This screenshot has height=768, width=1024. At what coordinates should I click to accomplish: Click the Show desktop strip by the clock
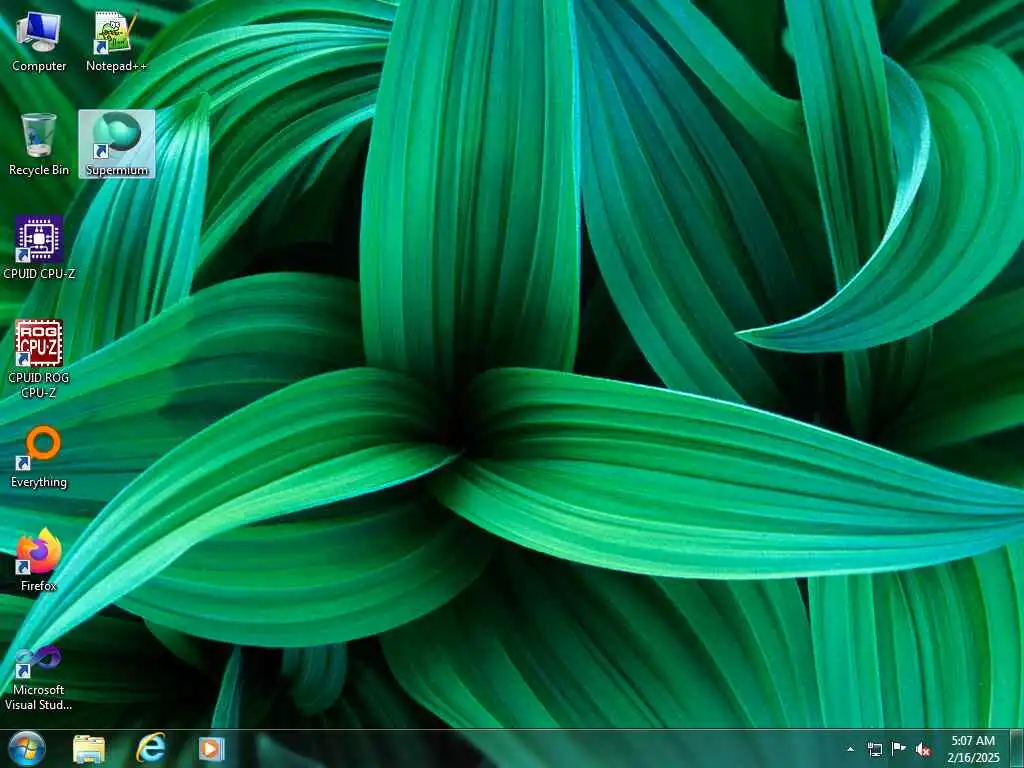pyautogui.click(x=1017, y=749)
